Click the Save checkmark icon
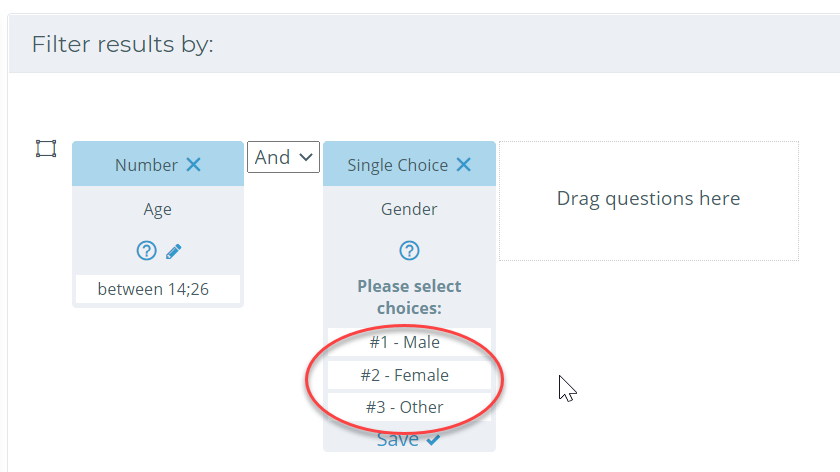Screen dimensions: 840x472 [x=433, y=440]
